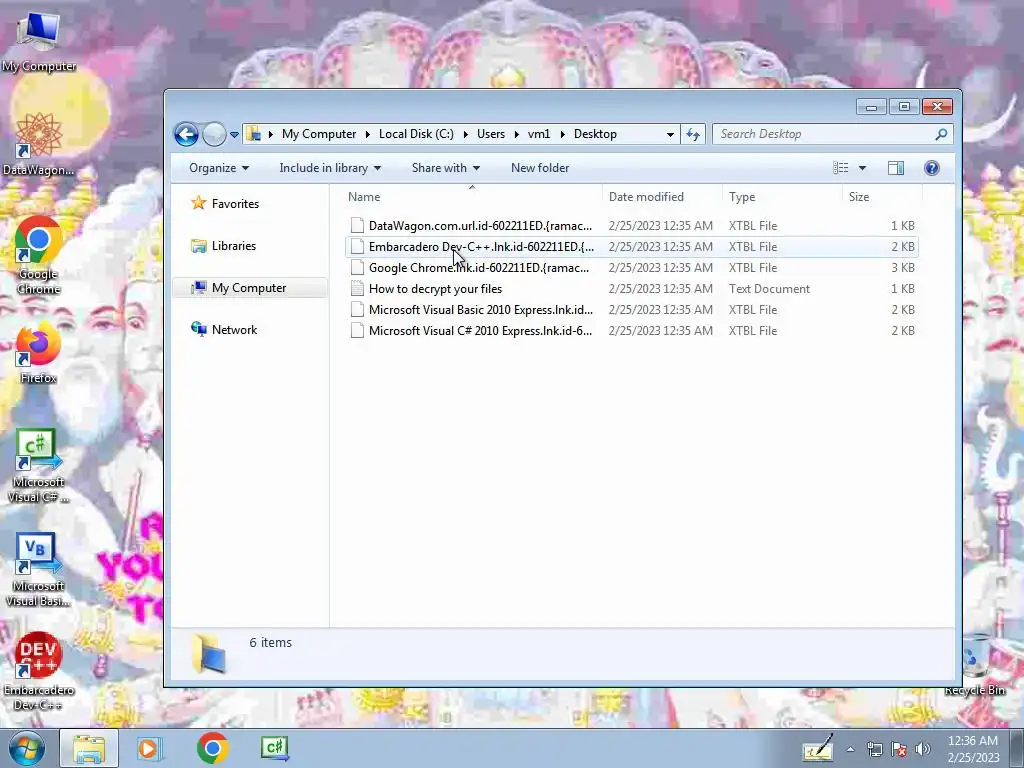Click Local Disk (C:) in breadcrumb
Viewport: 1024px width, 768px height.
click(x=416, y=134)
